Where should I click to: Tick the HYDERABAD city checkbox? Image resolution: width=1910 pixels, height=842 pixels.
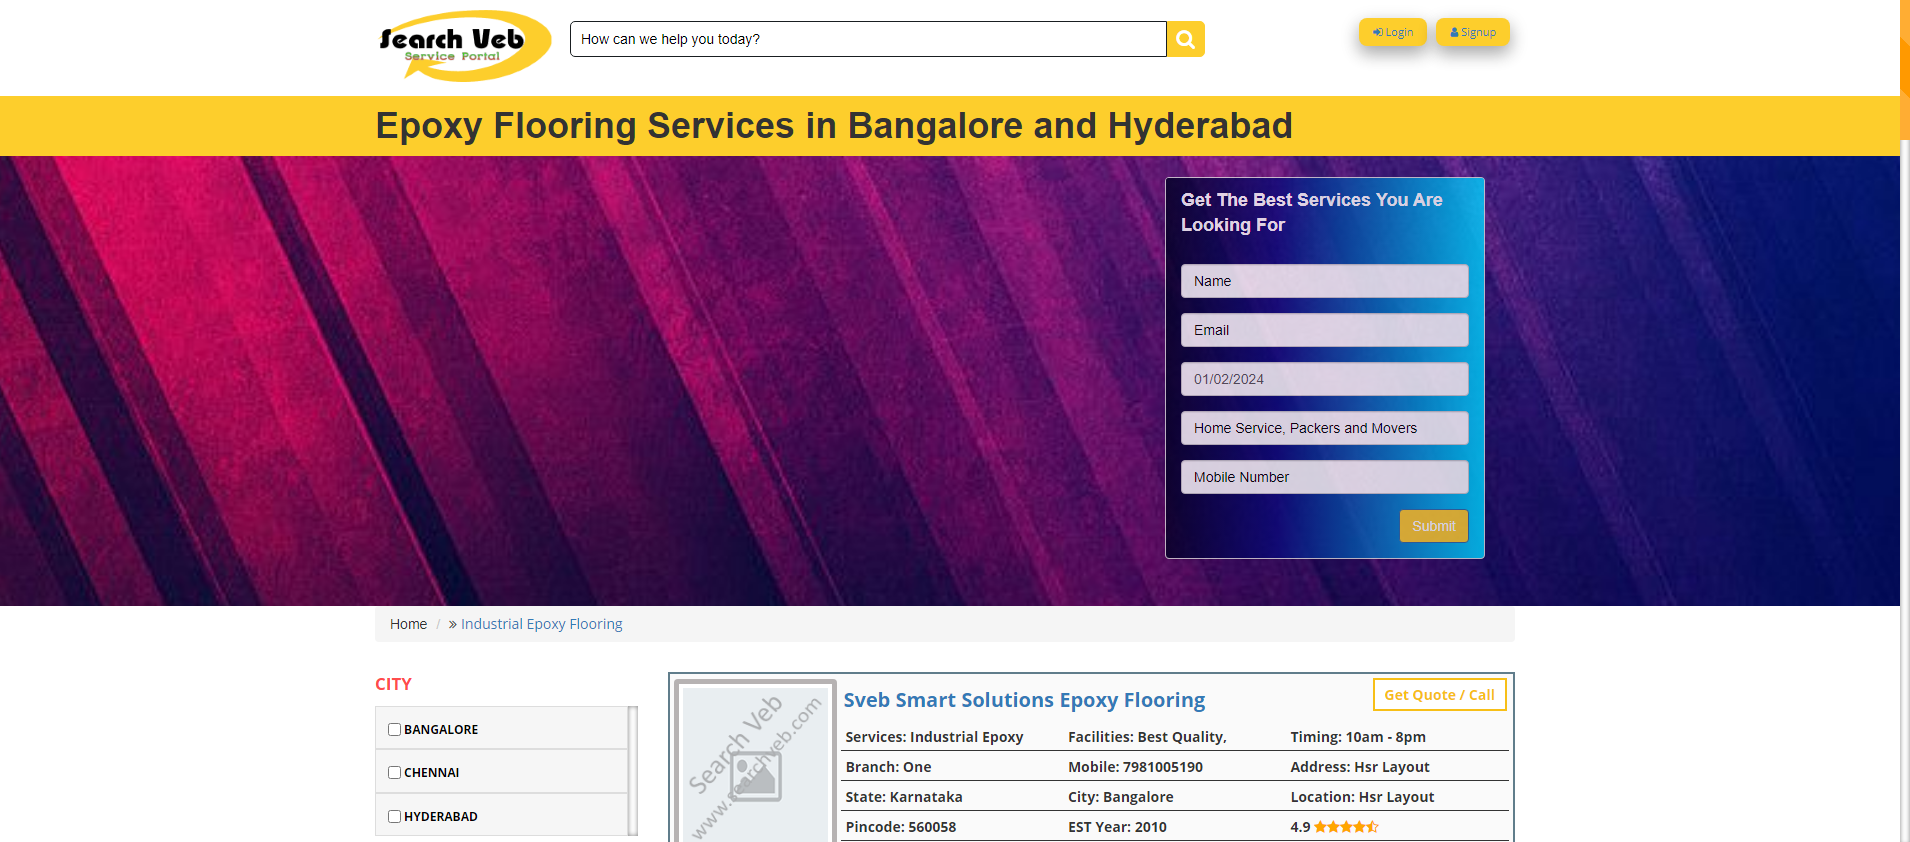(395, 817)
